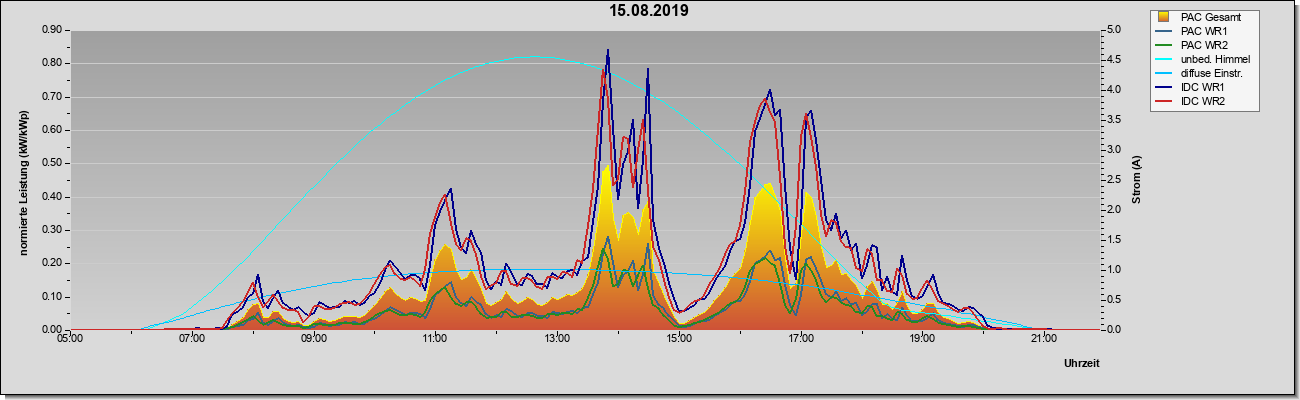This screenshot has height=400, width=1300.
Task: Click the 0.50 value on left axis
Action: point(52,163)
